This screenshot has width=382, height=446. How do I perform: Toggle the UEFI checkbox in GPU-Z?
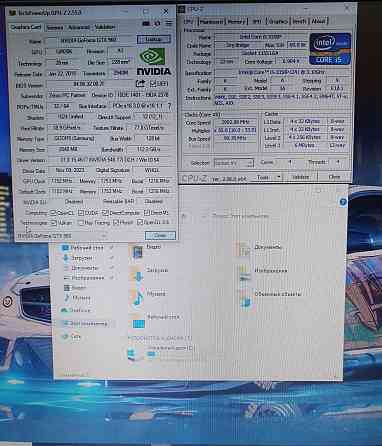tap(153, 84)
